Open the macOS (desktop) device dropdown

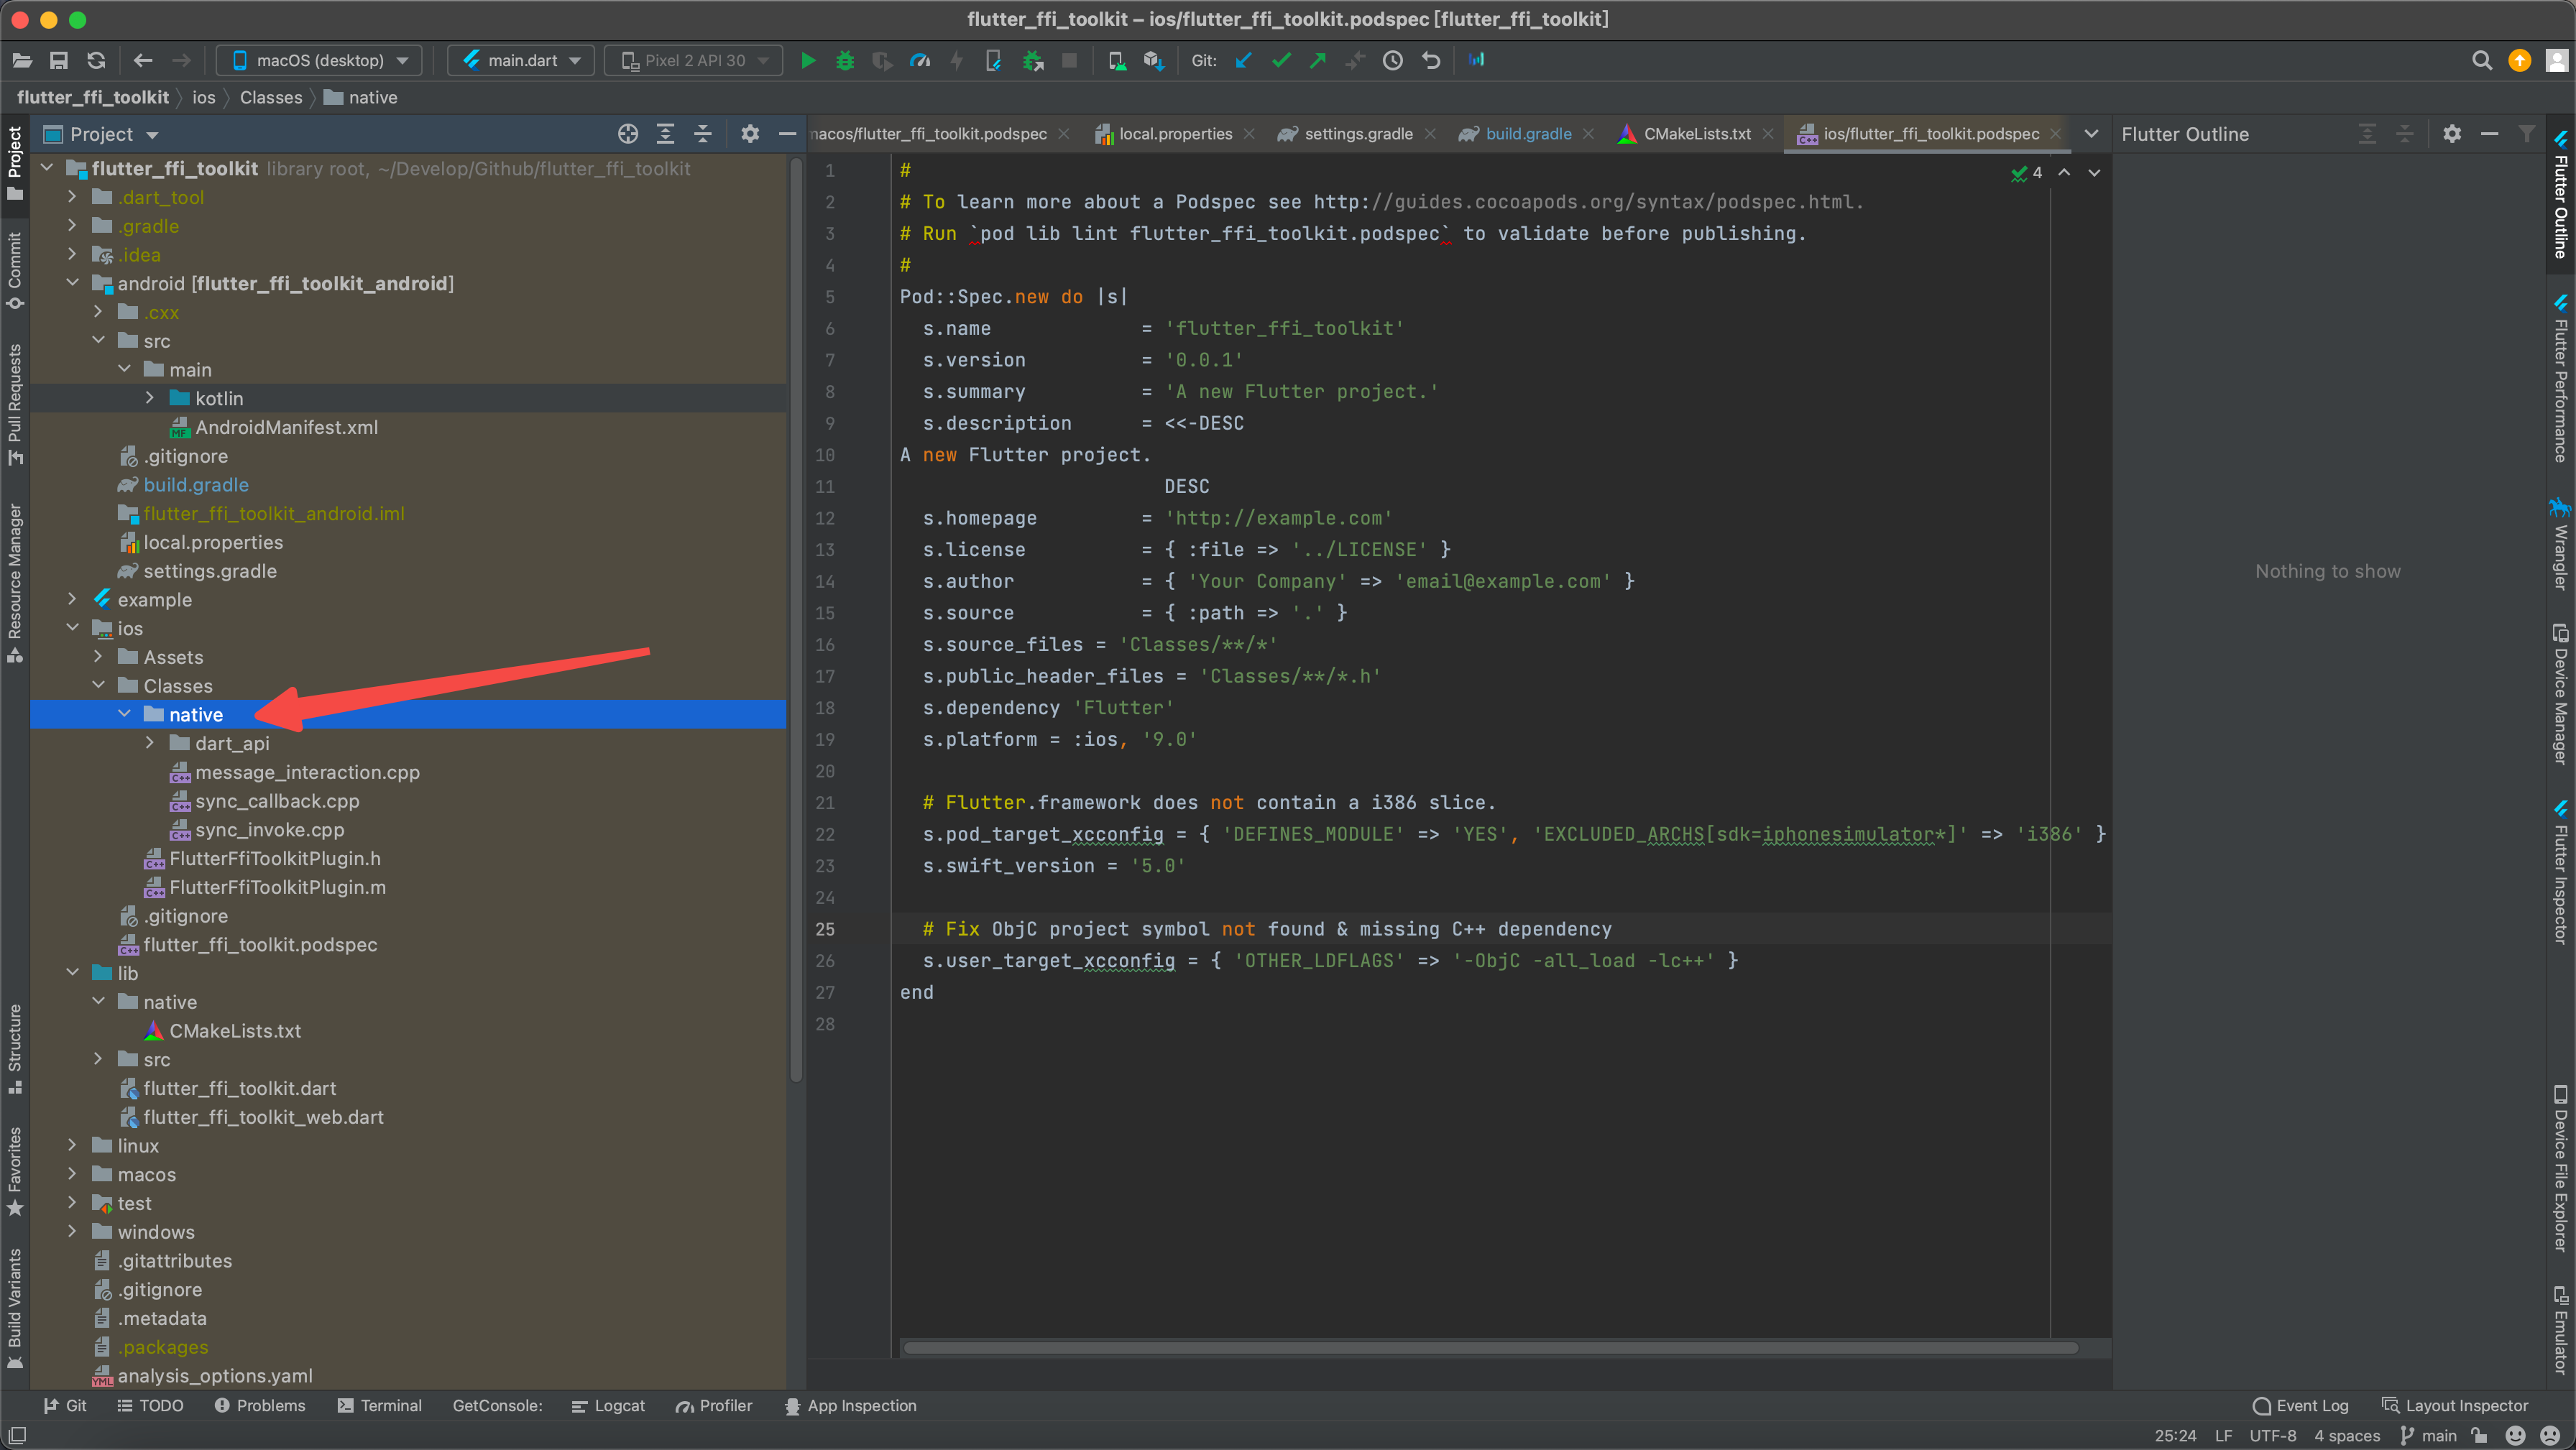[x=319, y=61]
